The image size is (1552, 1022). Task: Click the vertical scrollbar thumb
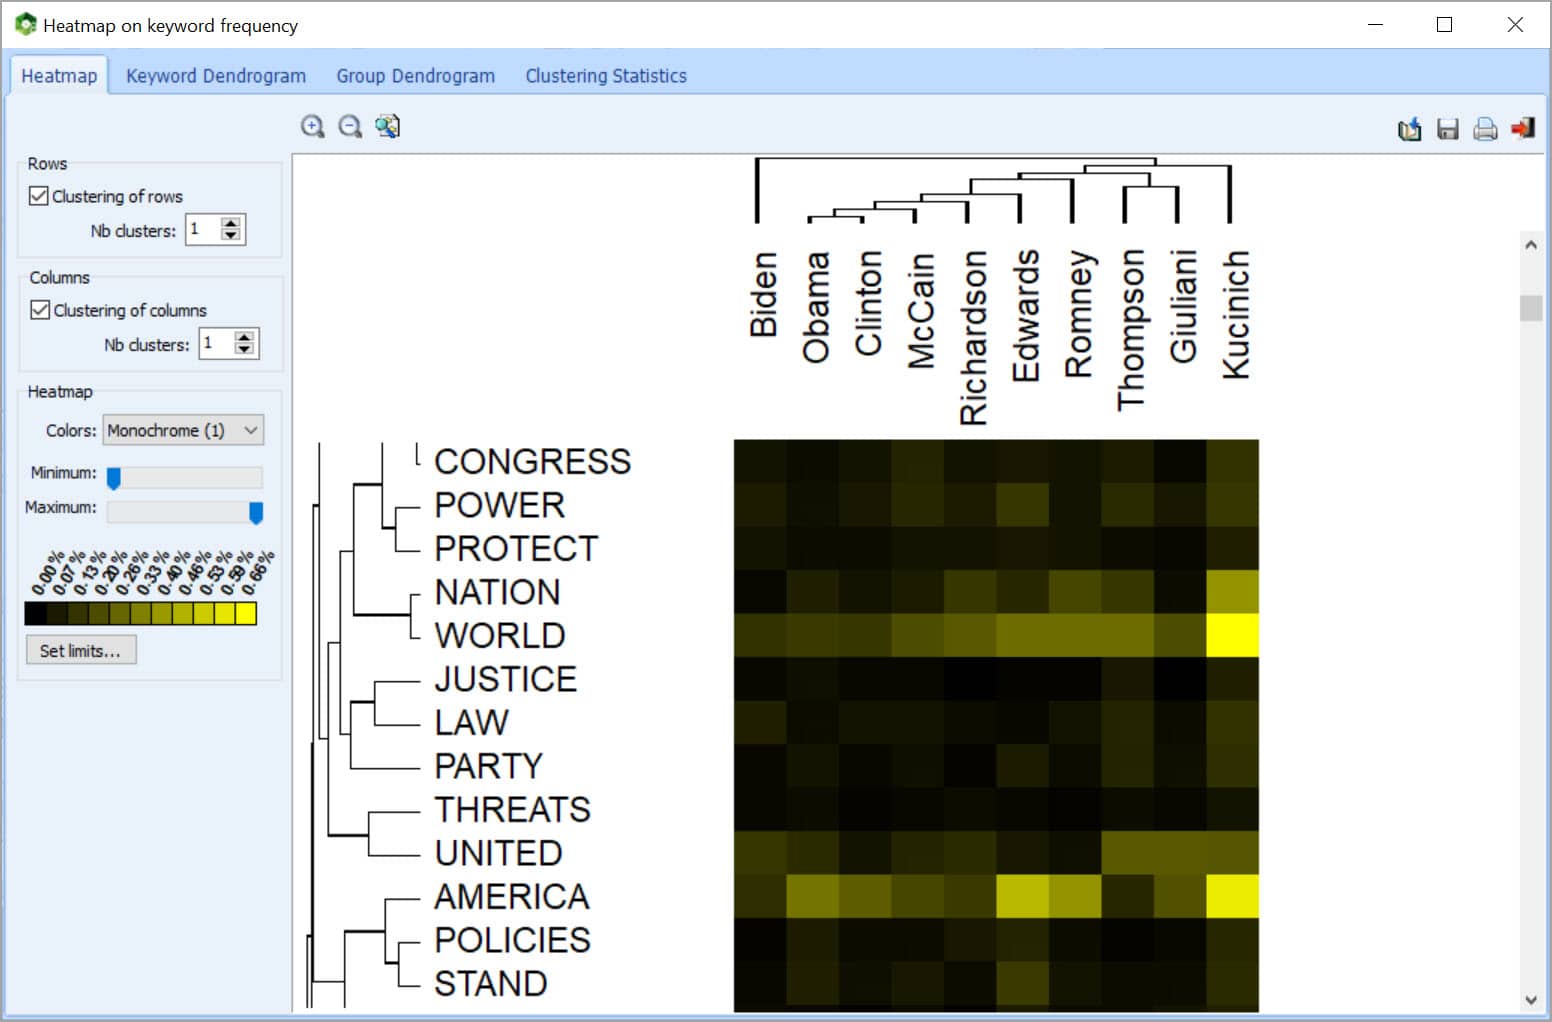(1530, 308)
